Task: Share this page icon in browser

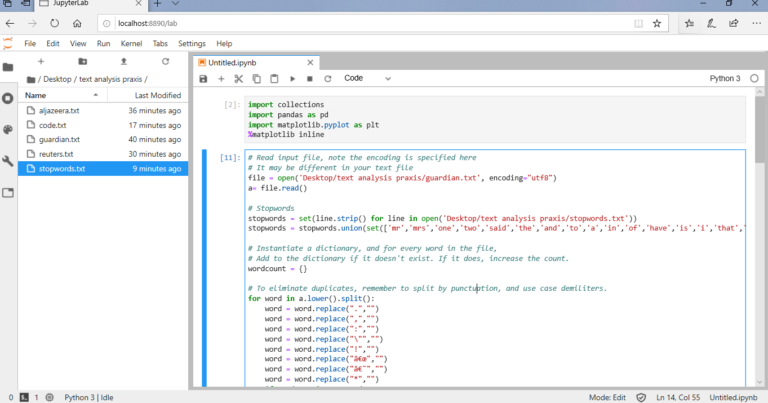Action: tap(734, 24)
